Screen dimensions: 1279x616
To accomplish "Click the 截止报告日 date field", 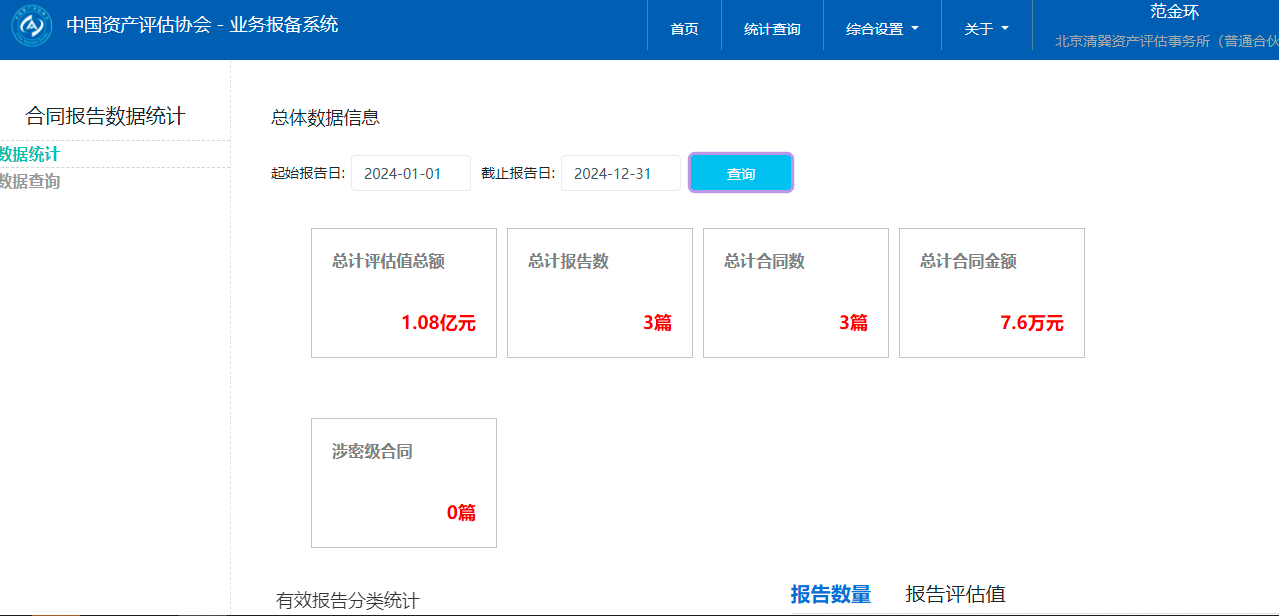I will tap(620, 173).
